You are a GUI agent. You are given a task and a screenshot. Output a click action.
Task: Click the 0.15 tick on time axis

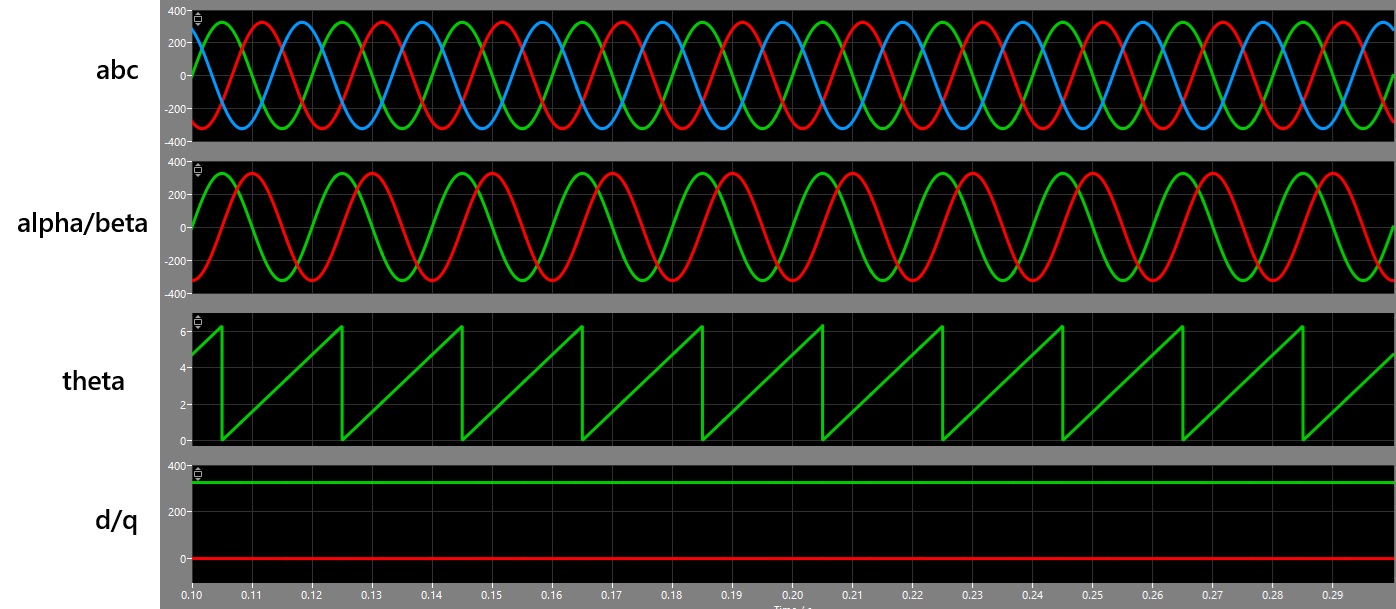coord(492,594)
